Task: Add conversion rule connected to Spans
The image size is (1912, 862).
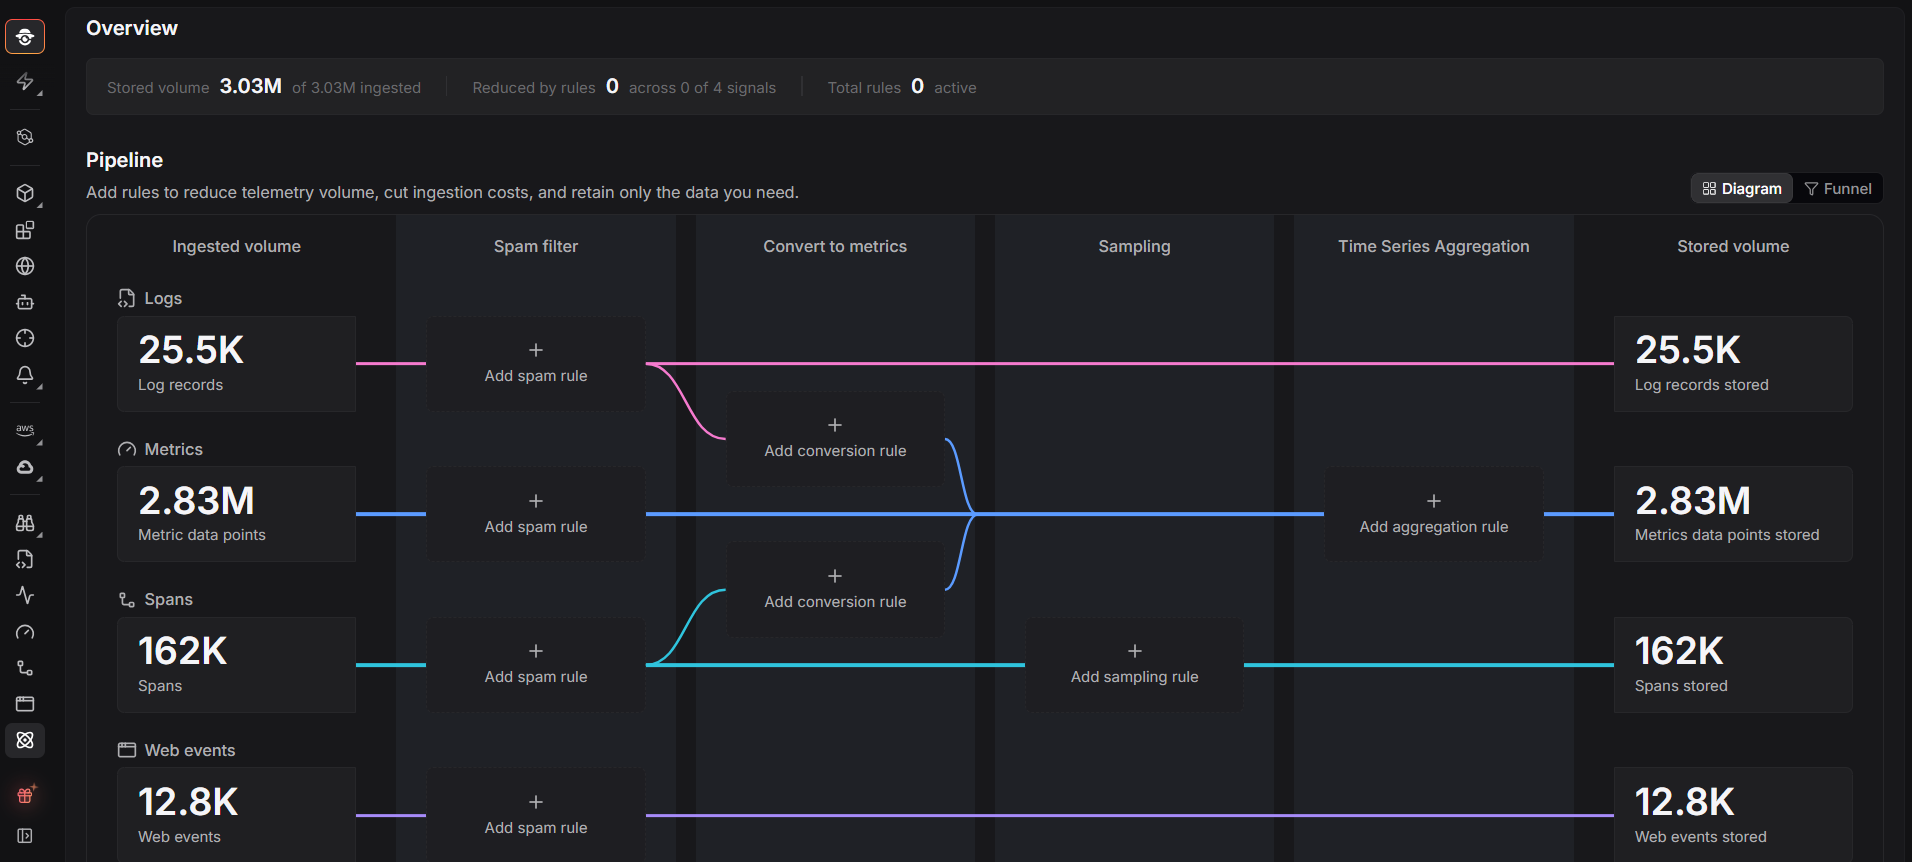Action: pos(835,590)
